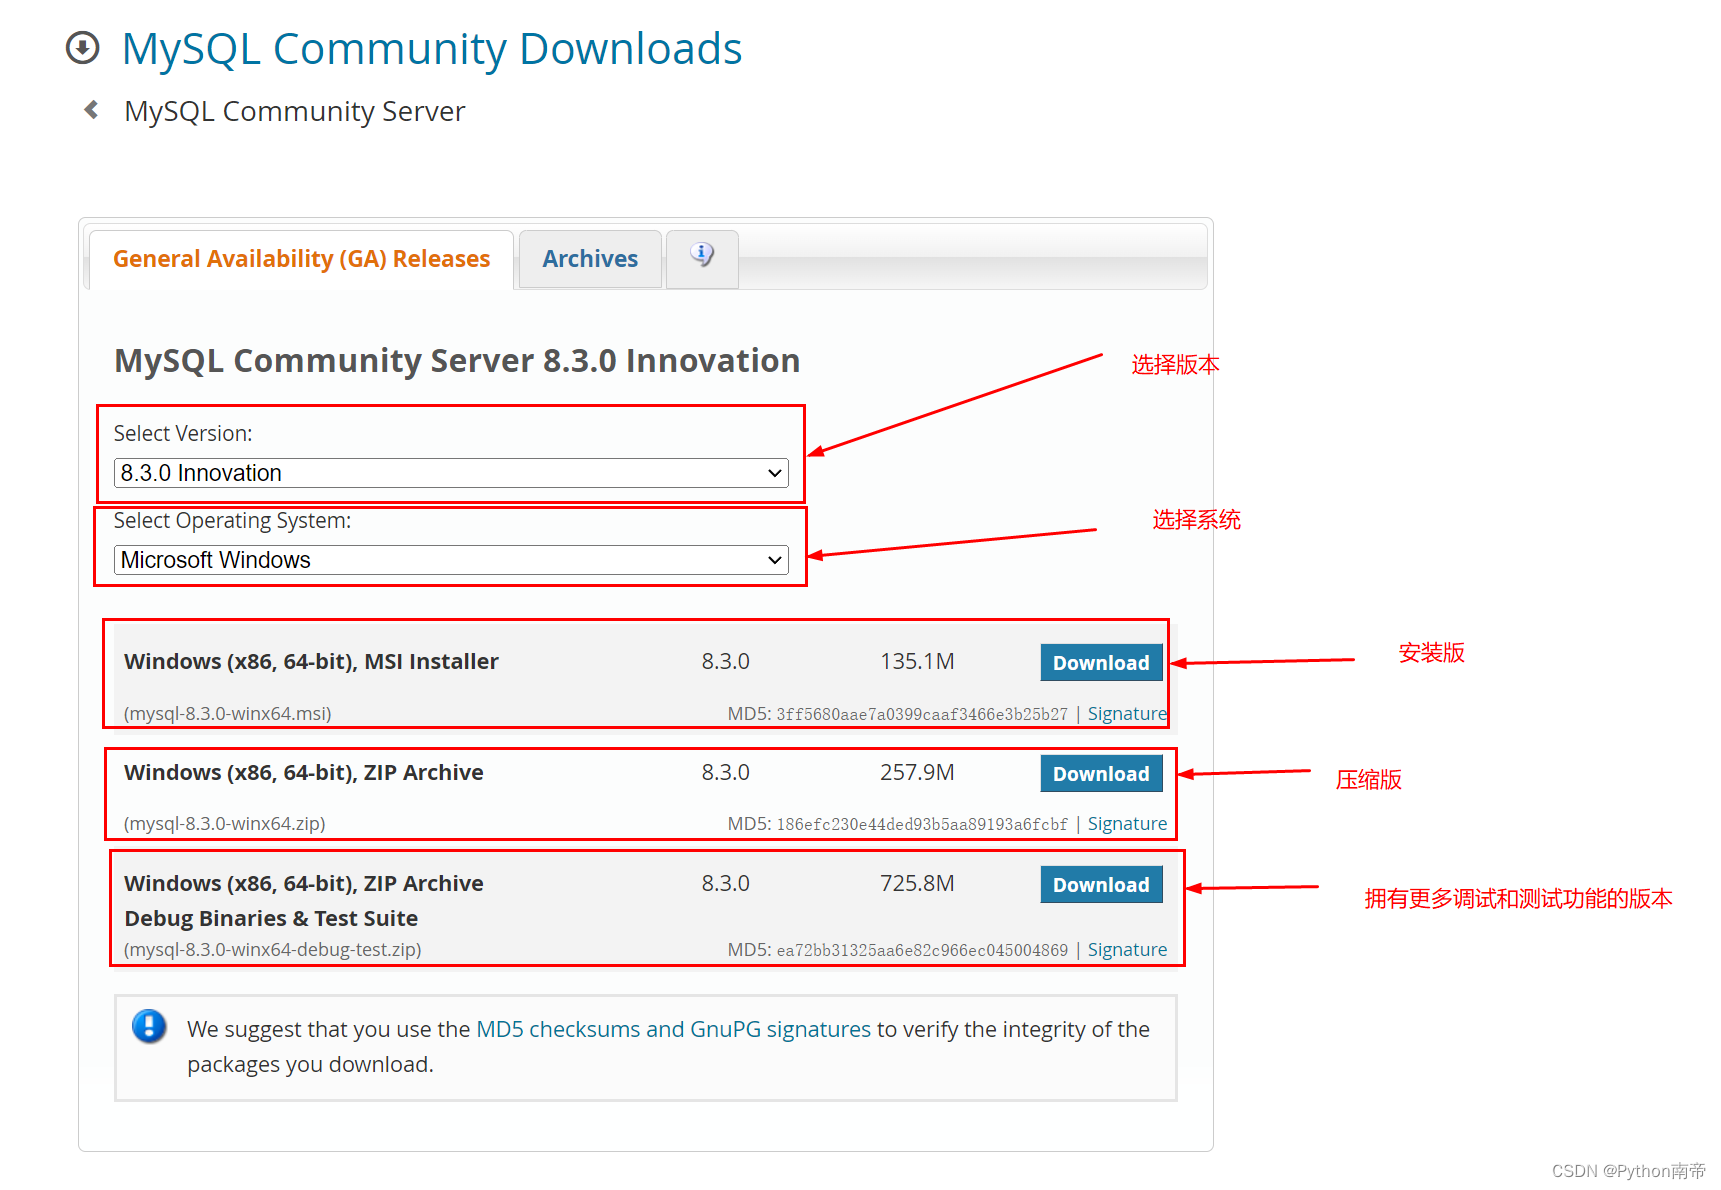Click the 725.8M file size value

tap(917, 884)
